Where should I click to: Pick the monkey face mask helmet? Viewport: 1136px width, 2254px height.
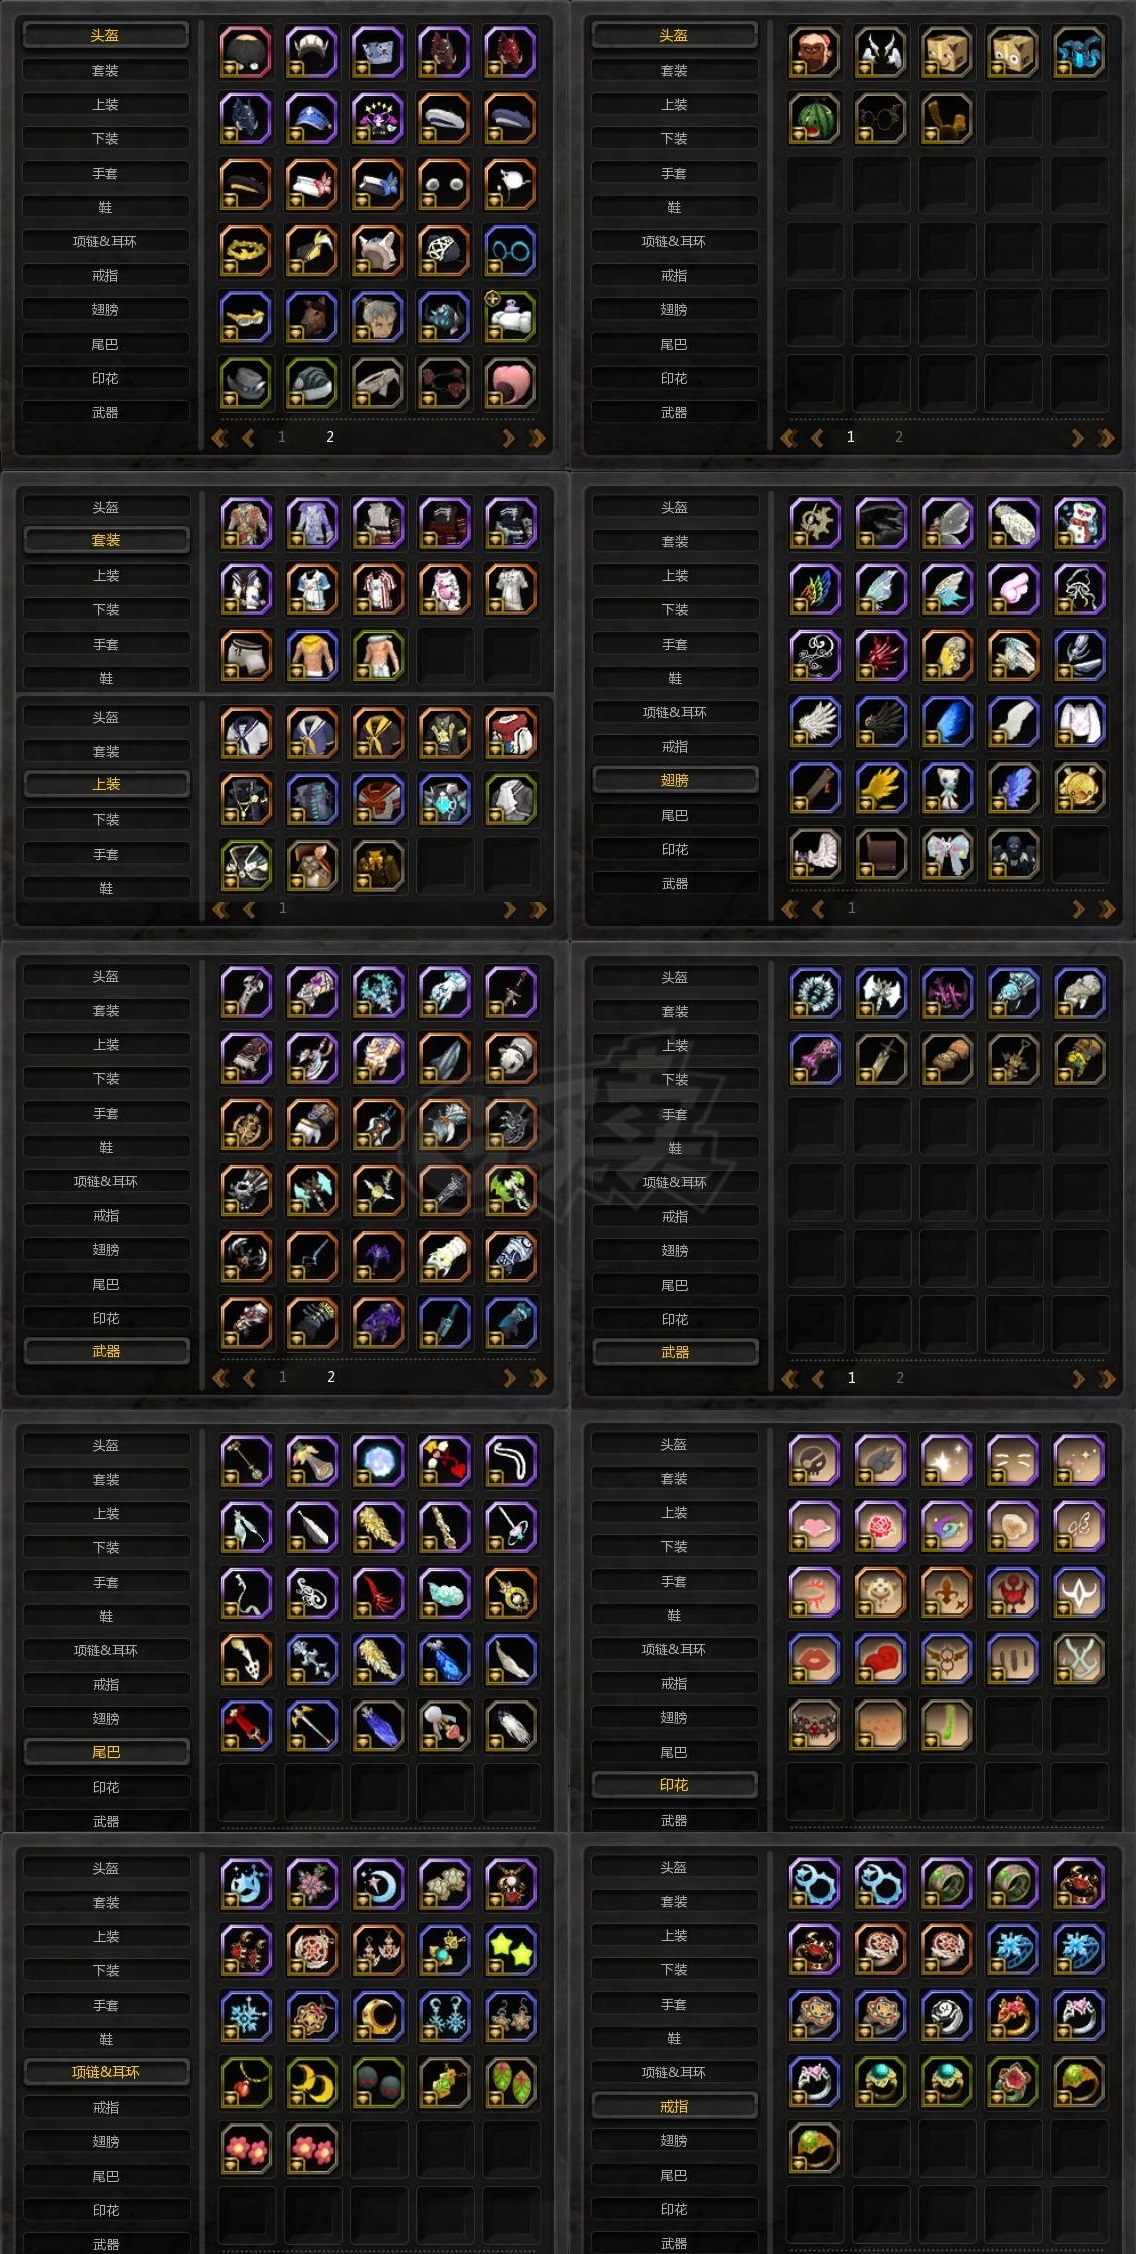[x=814, y=52]
